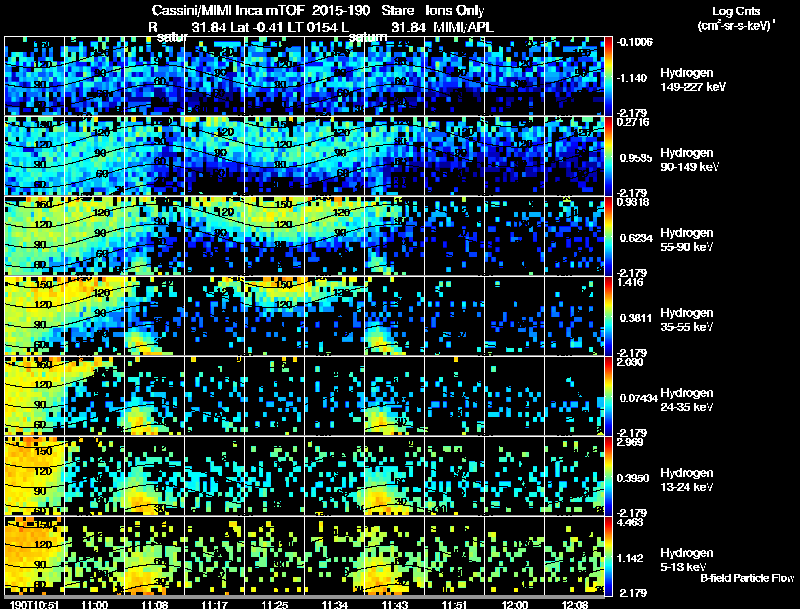Click the '0.2716' color scale value
This screenshot has width=800, height=609.
[633, 122]
